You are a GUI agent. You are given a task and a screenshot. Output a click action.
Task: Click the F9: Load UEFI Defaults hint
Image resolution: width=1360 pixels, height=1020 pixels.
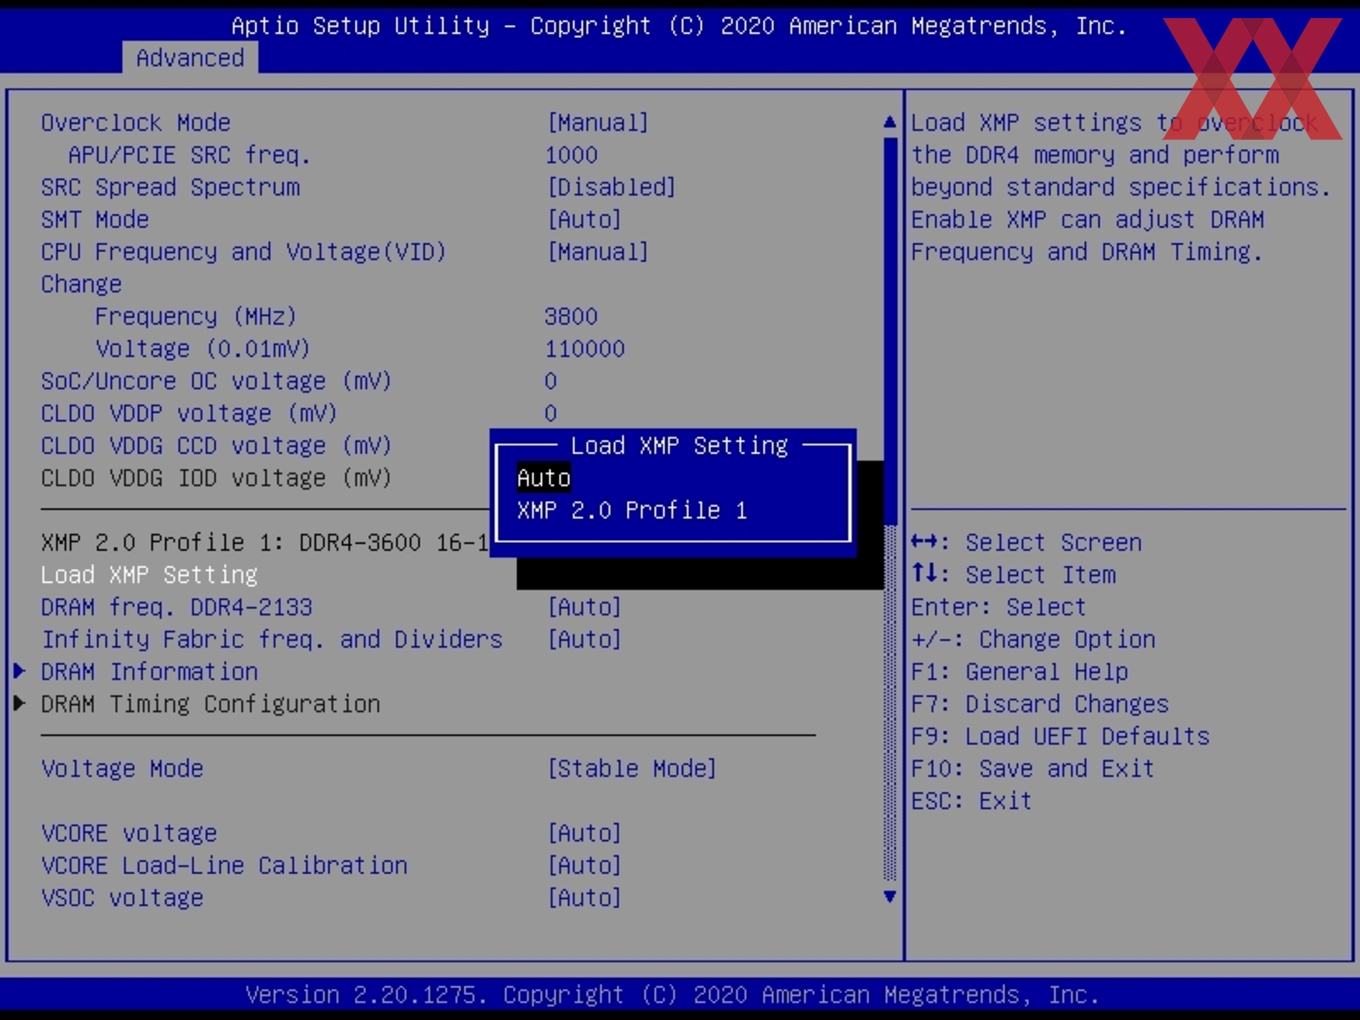pos(1060,736)
